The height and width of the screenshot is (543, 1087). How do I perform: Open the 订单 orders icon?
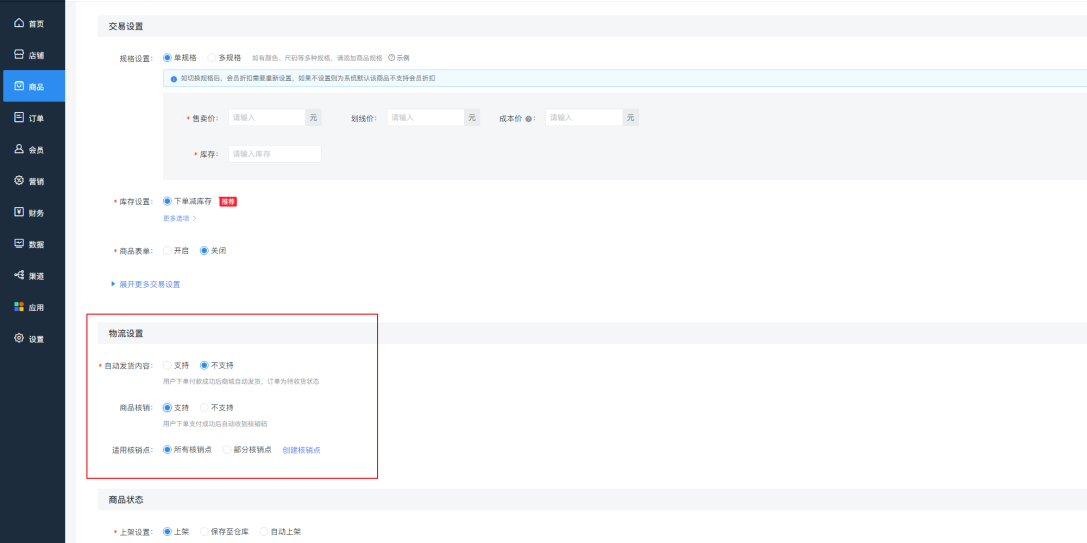pos(18,118)
